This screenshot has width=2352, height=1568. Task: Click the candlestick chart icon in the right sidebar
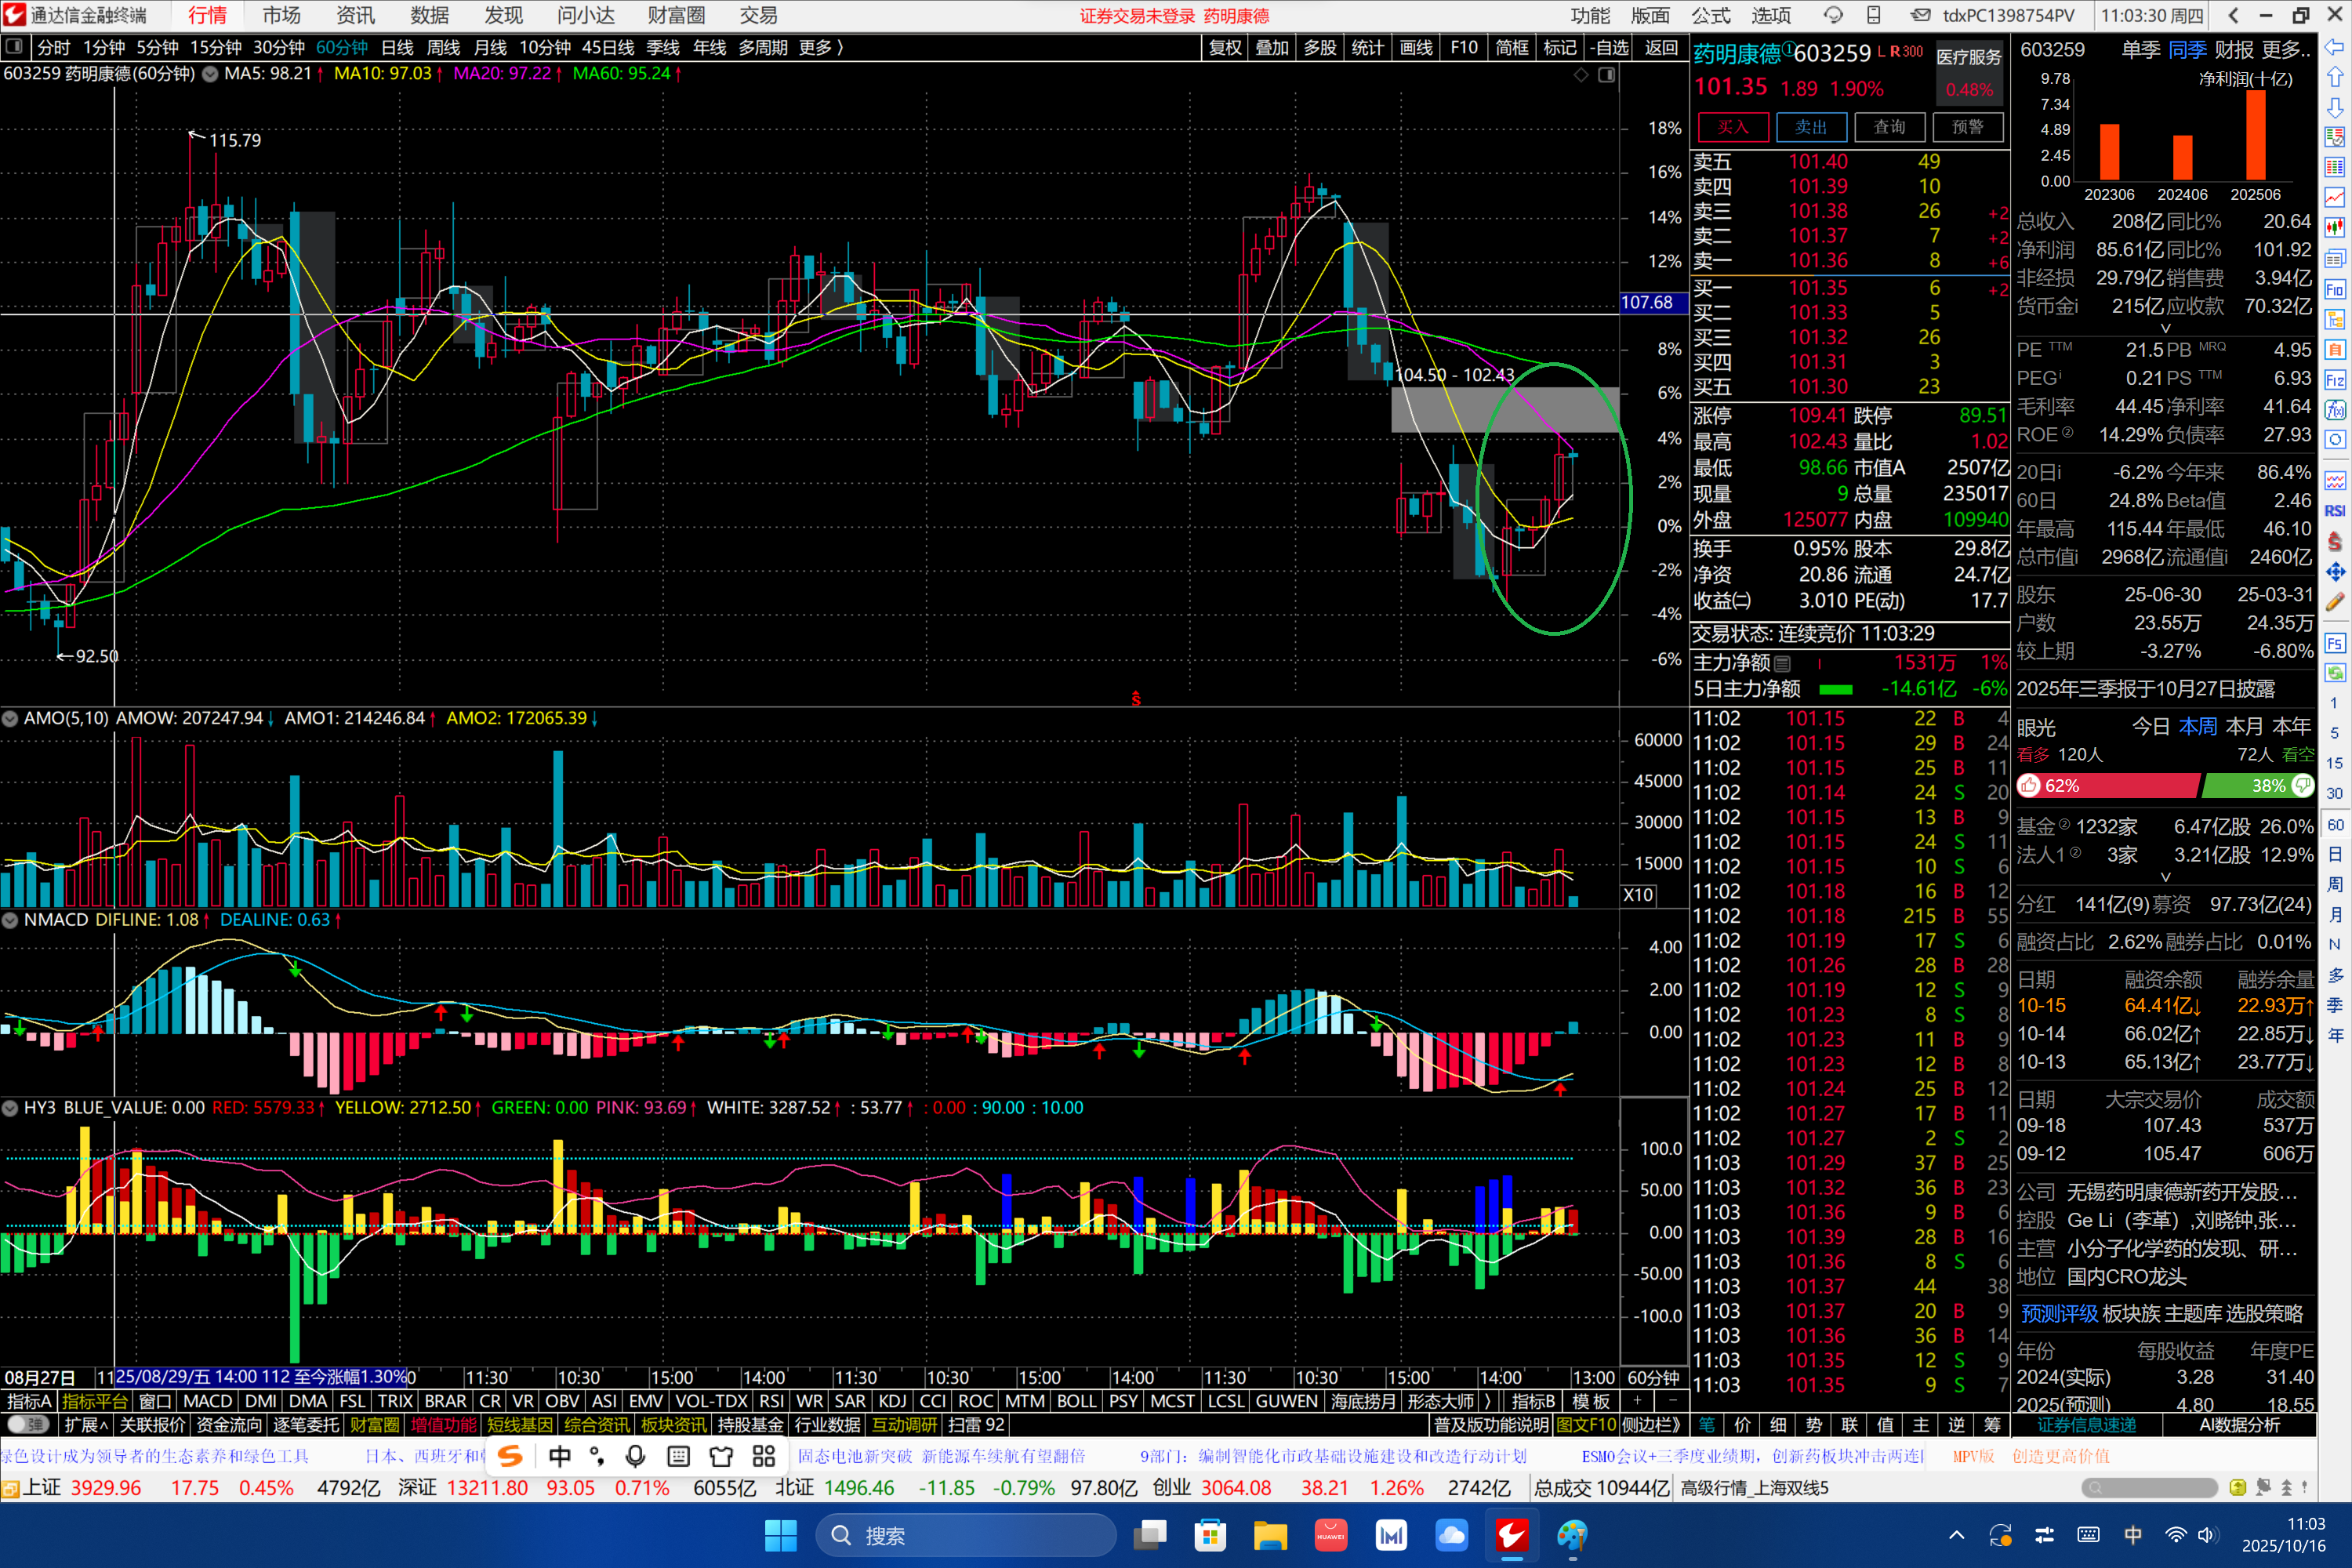(x=2335, y=228)
